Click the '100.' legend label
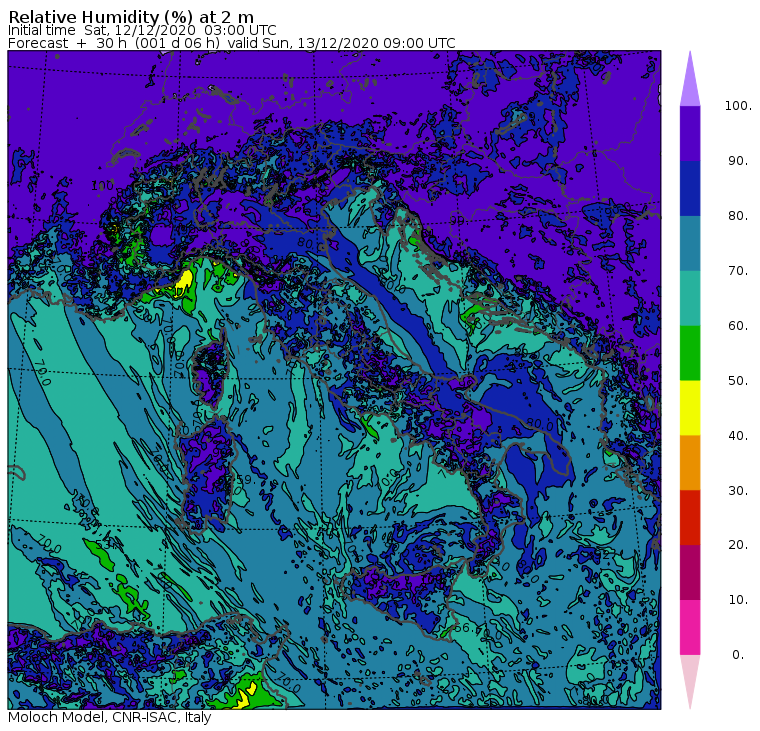Screen dimensions: 760x731 [x=738, y=106]
